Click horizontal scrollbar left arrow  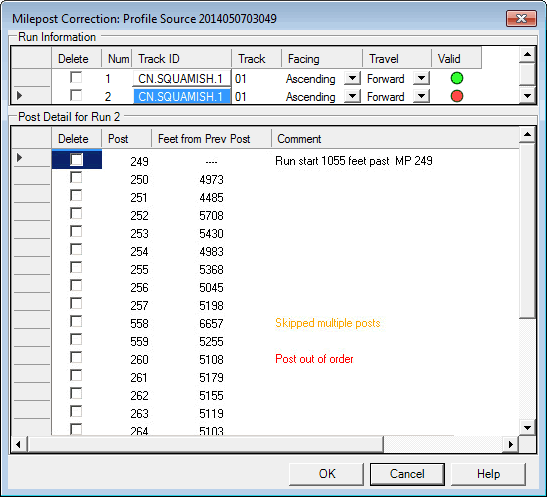[19, 444]
